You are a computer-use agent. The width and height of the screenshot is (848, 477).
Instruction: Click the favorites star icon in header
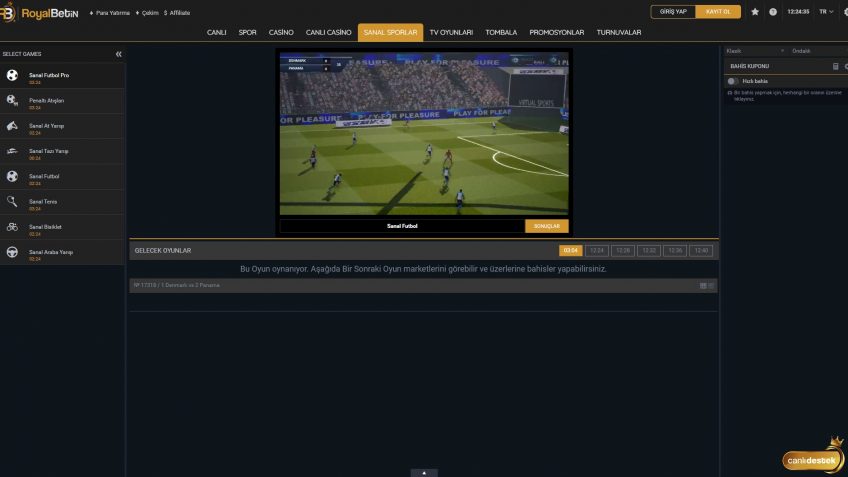coord(755,12)
